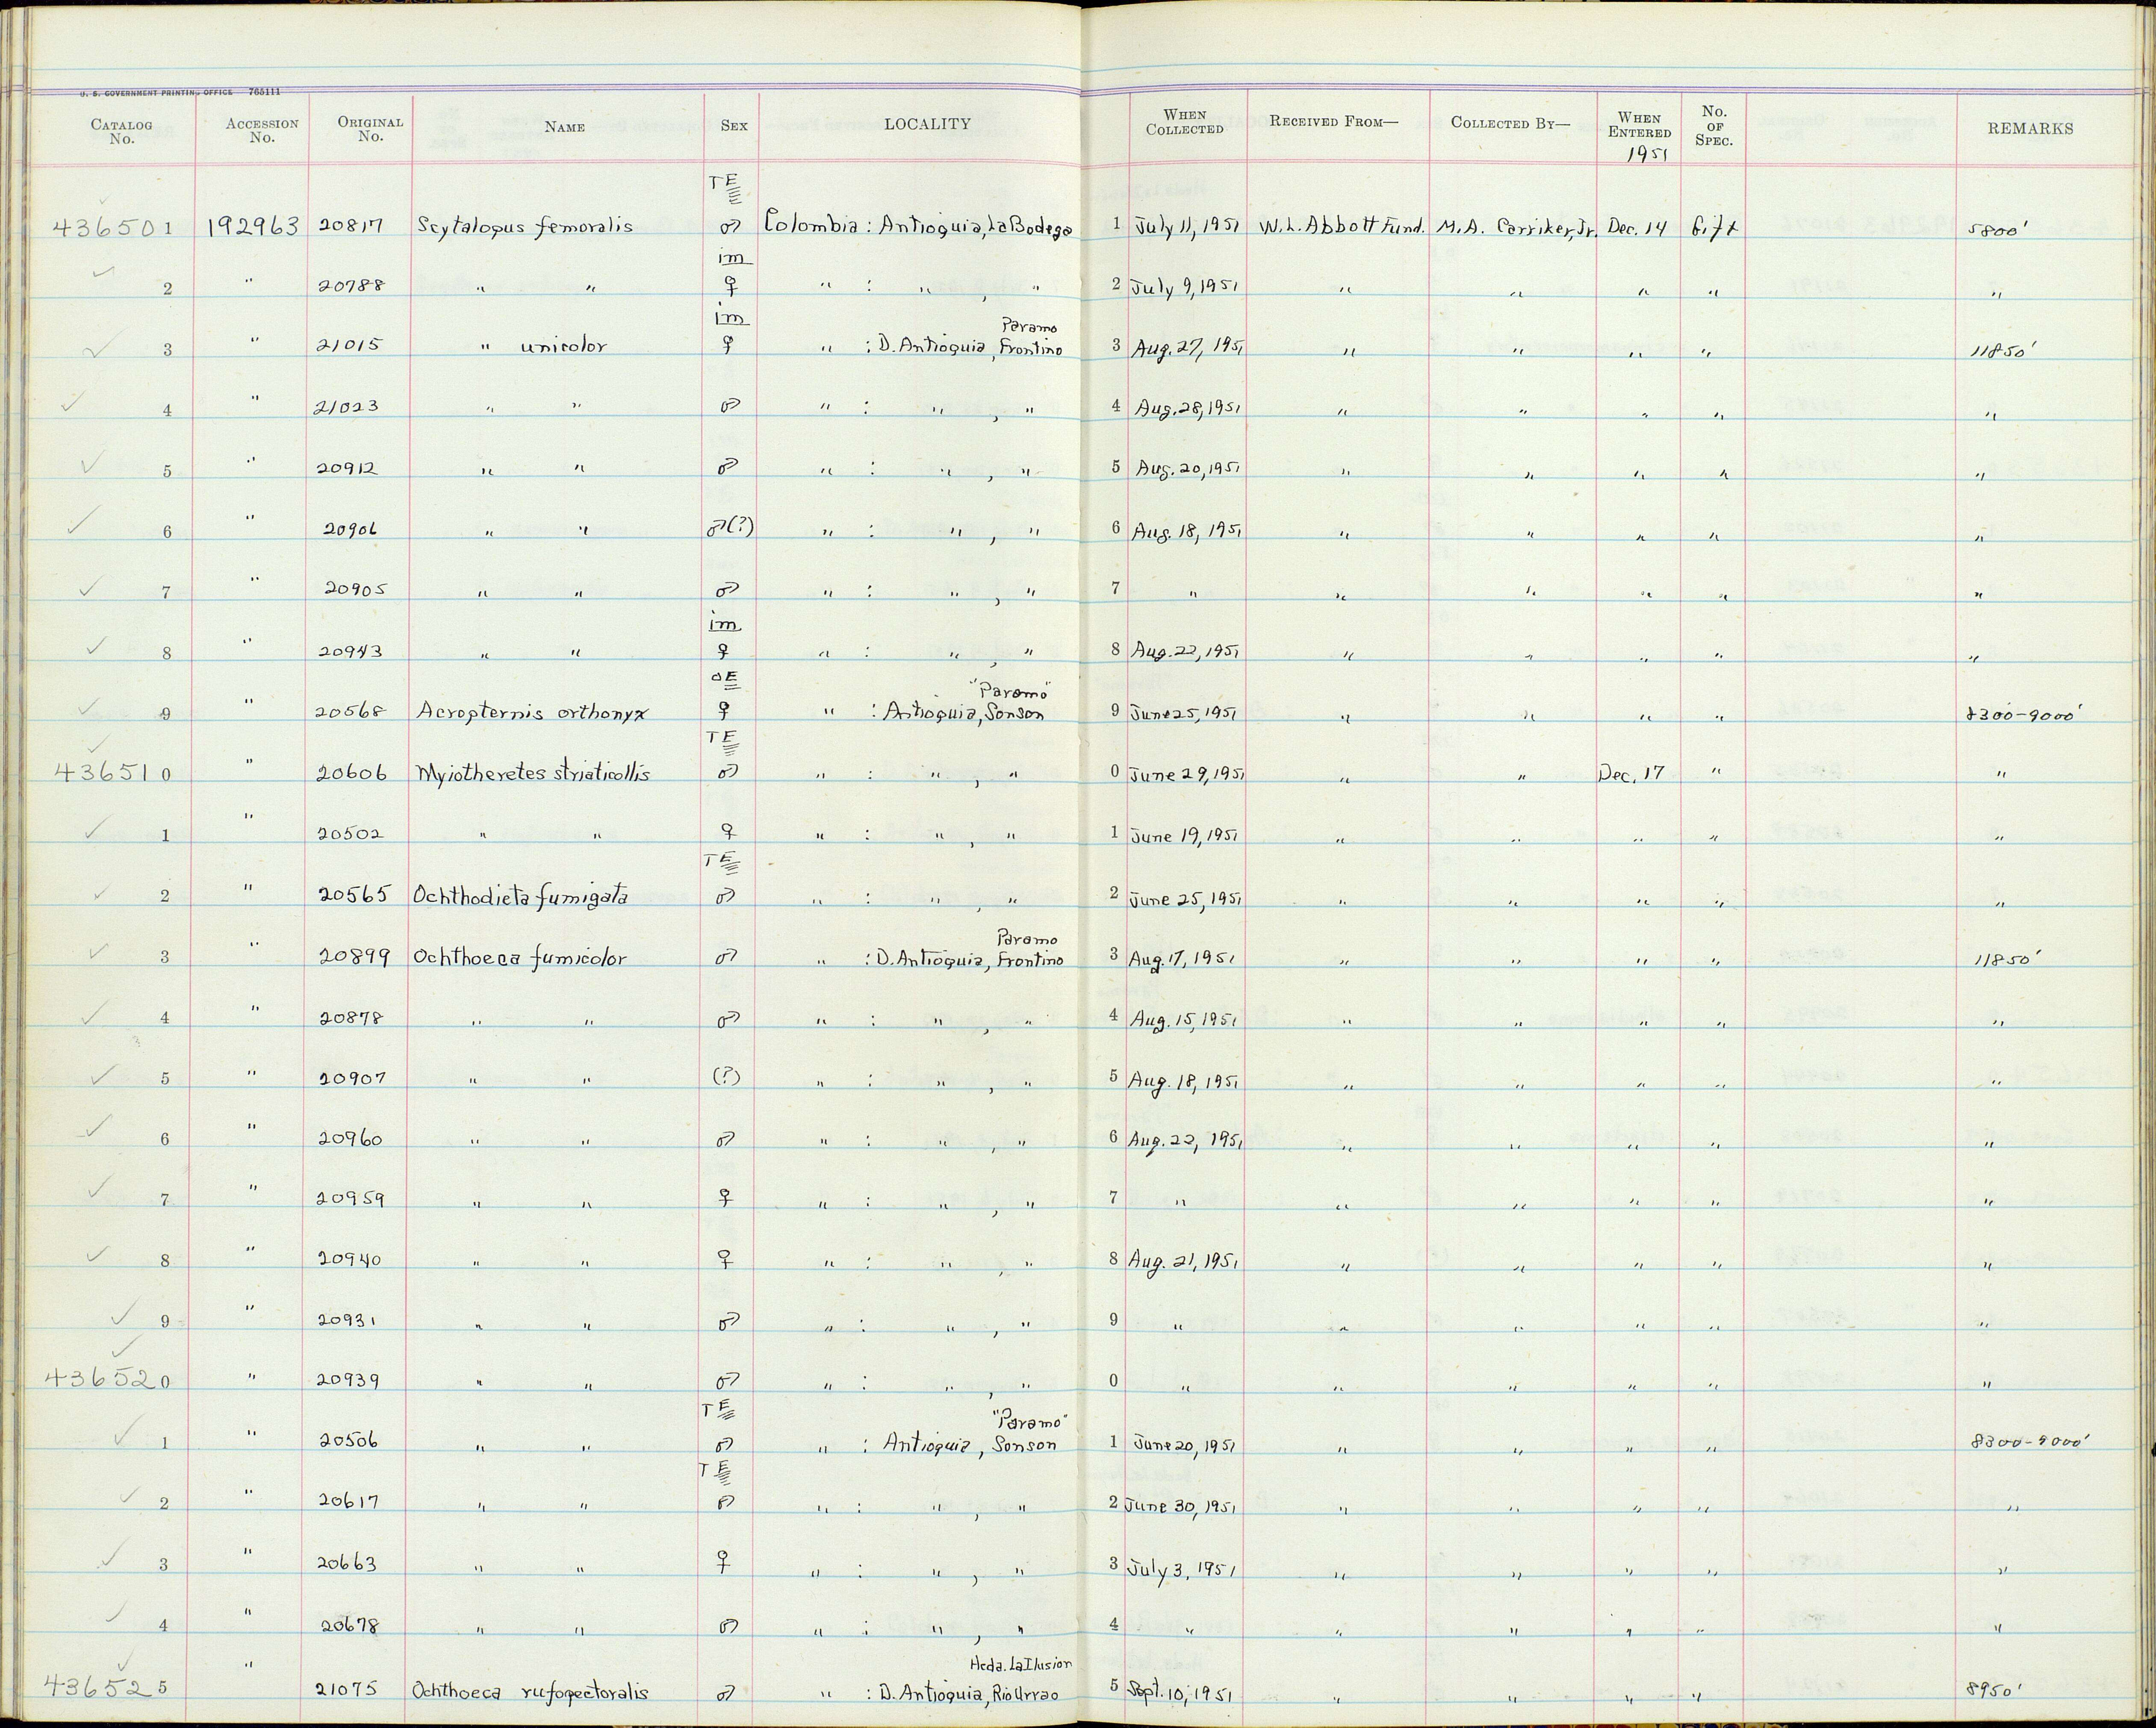Click the 'When Collected' column header

(x=1185, y=122)
